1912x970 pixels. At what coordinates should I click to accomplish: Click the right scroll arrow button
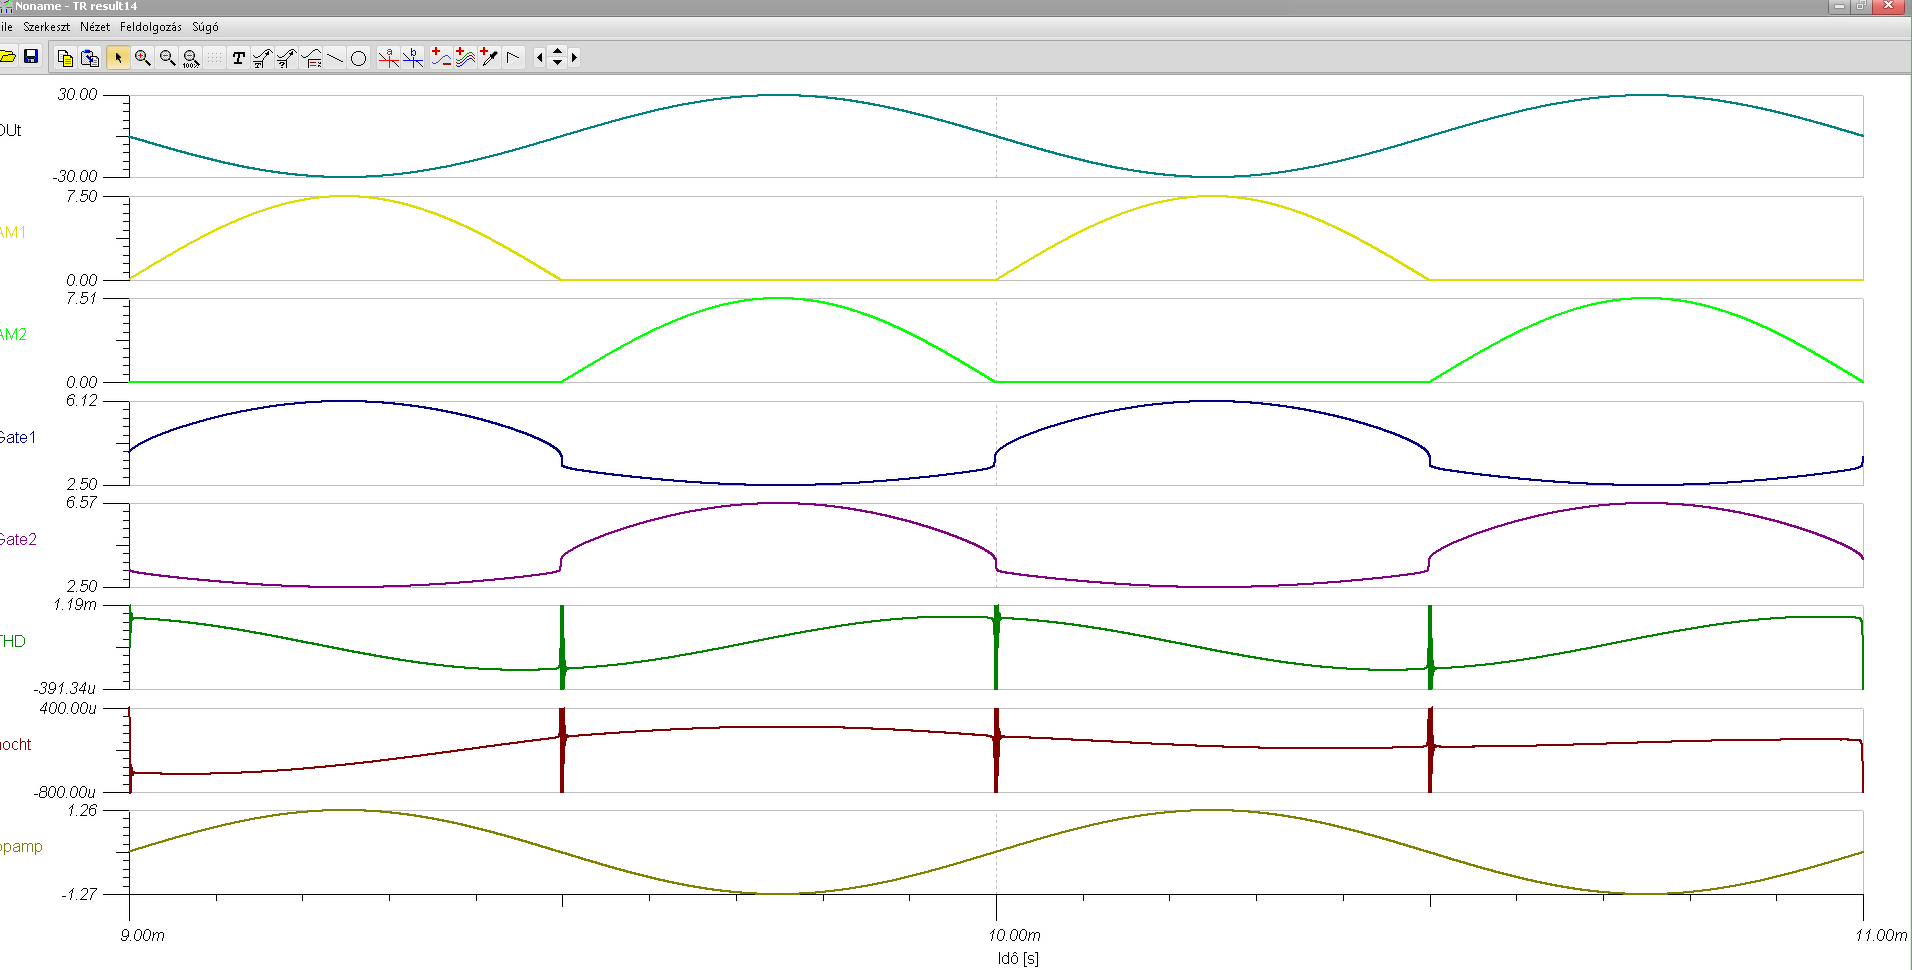click(x=574, y=57)
